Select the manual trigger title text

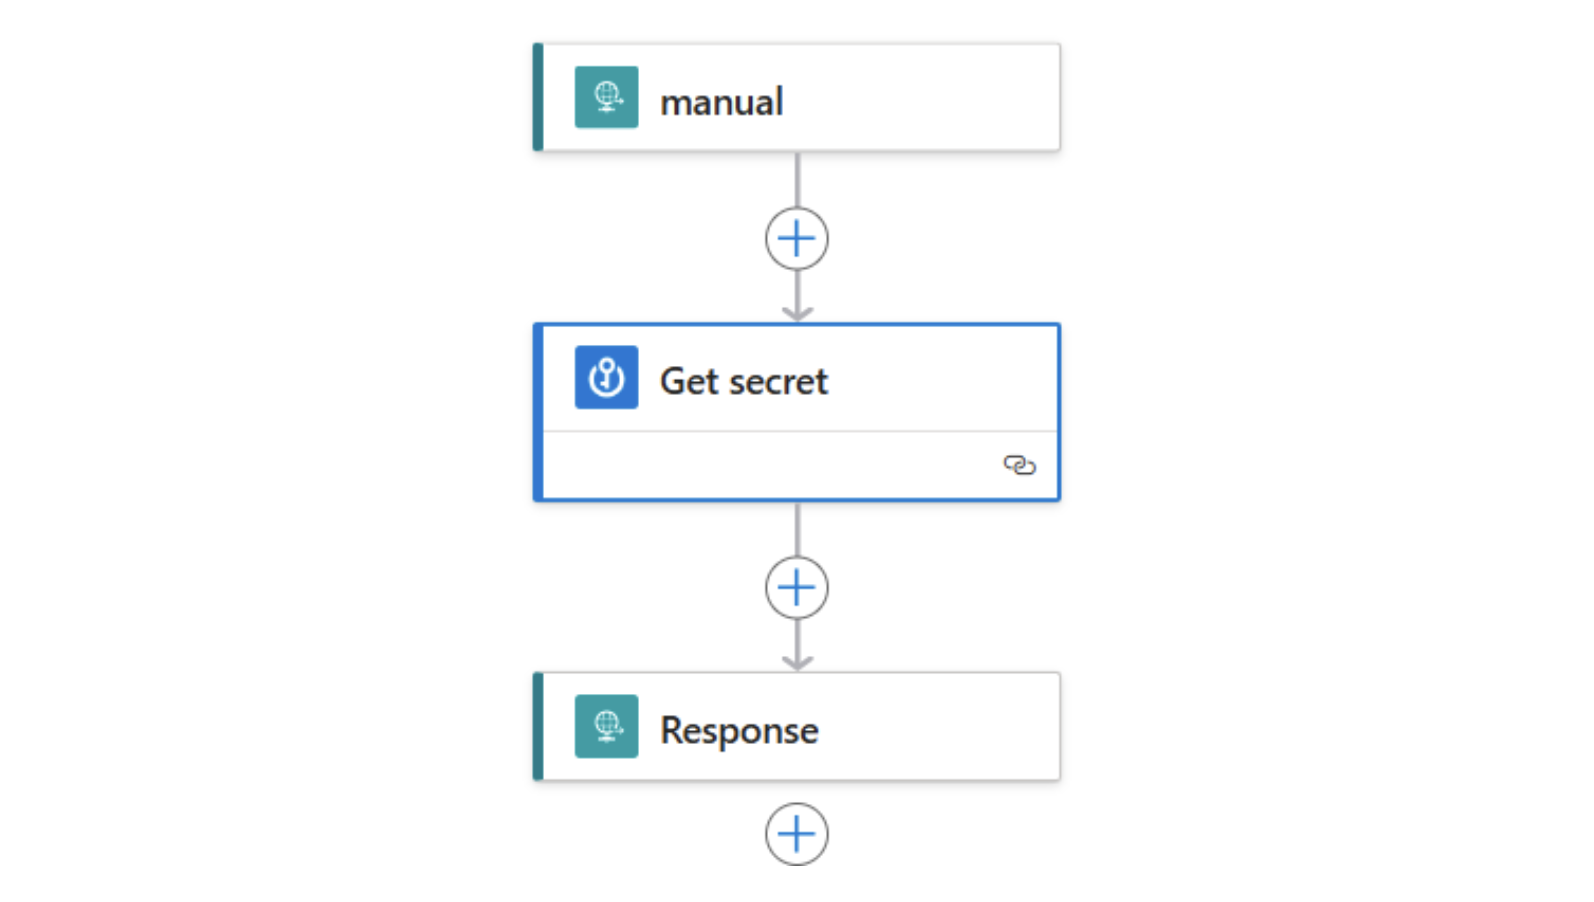pyautogui.click(x=721, y=102)
